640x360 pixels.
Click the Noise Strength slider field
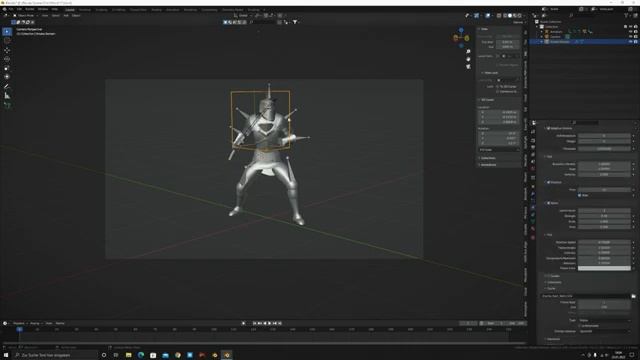604,216
